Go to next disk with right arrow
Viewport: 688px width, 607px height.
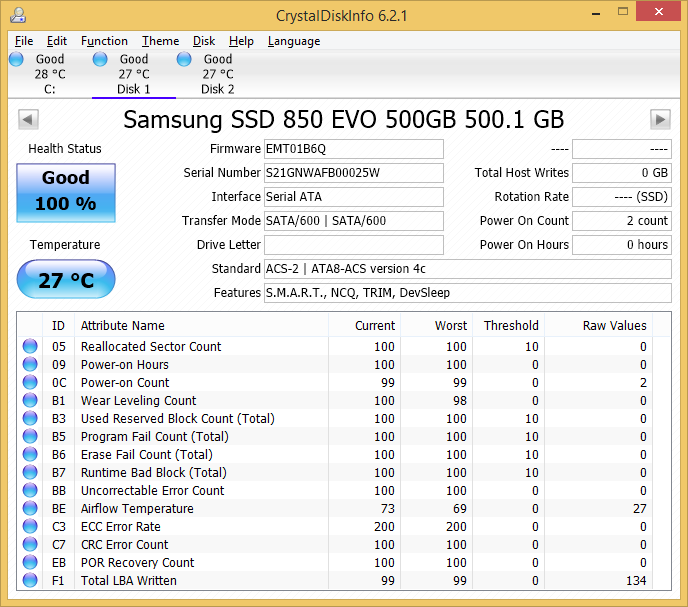click(660, 120)
